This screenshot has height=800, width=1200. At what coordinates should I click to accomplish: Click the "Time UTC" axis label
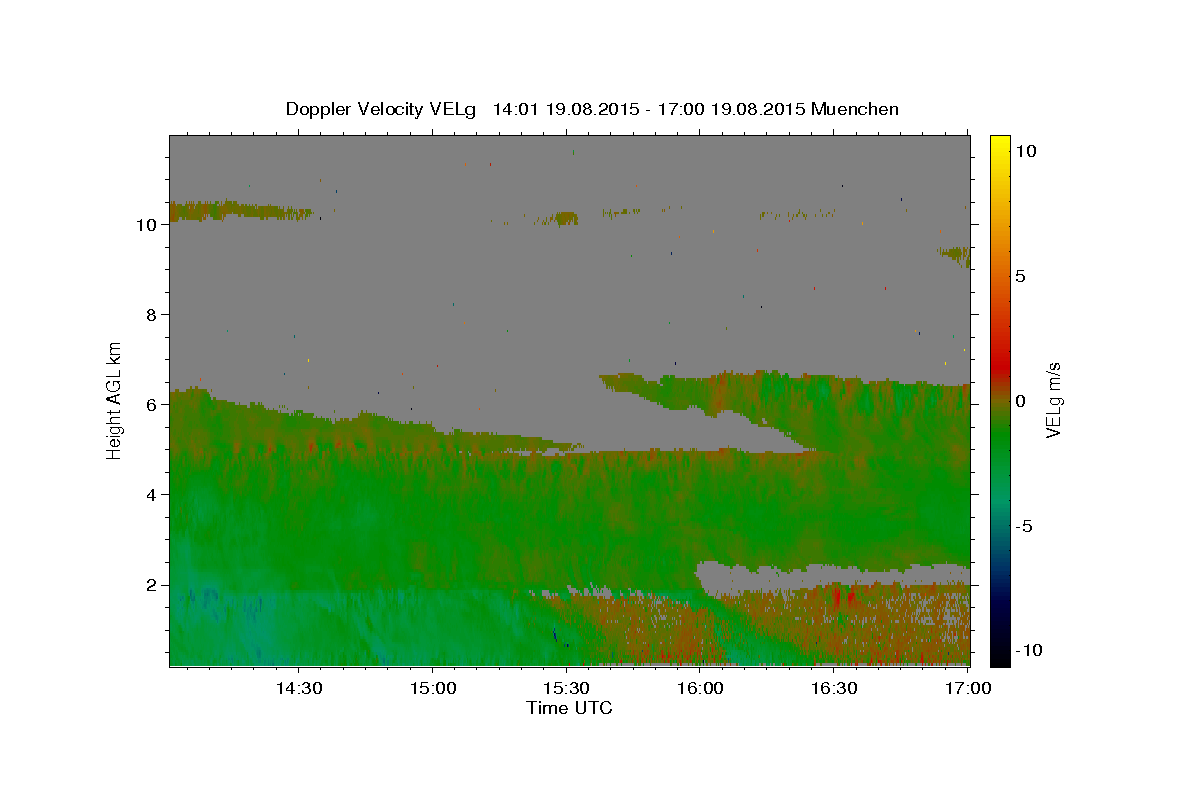pyautogui.click(x=569, y=708)
